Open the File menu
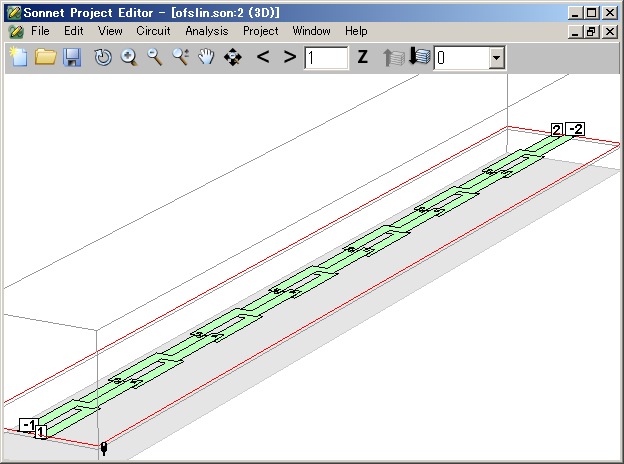 (x=40, y=31)
